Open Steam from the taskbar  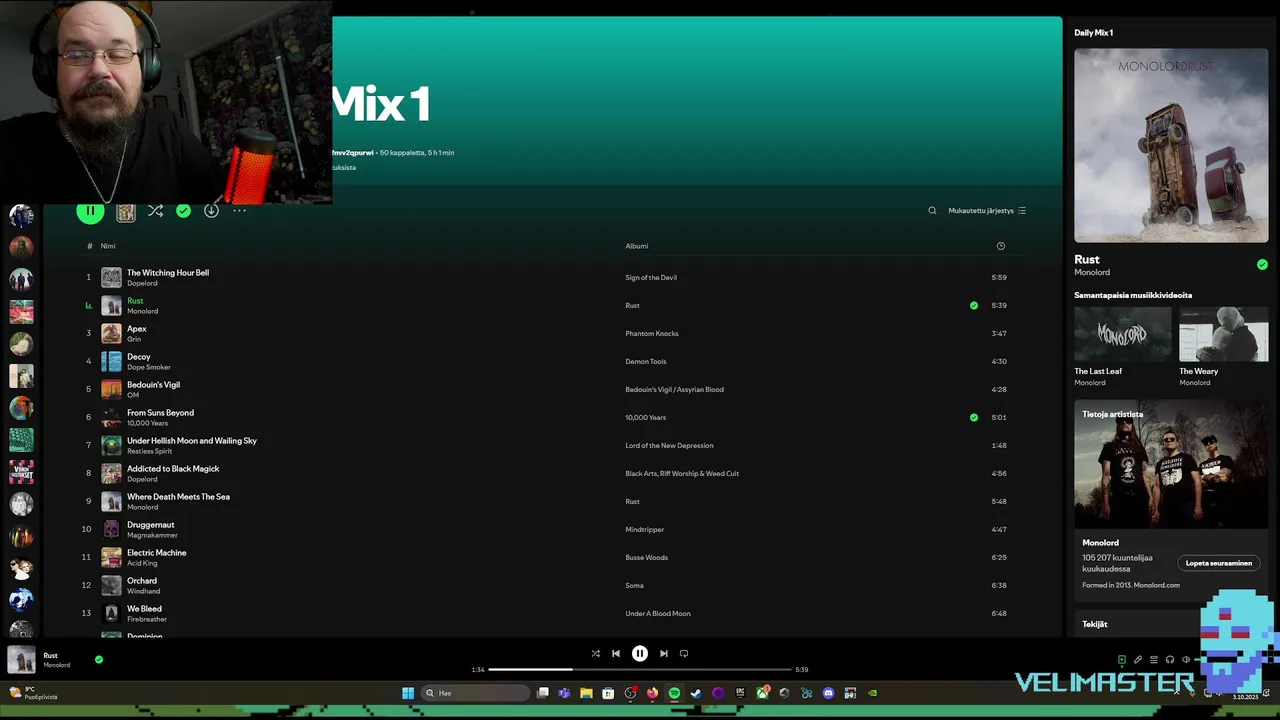(x=696, y=693)
